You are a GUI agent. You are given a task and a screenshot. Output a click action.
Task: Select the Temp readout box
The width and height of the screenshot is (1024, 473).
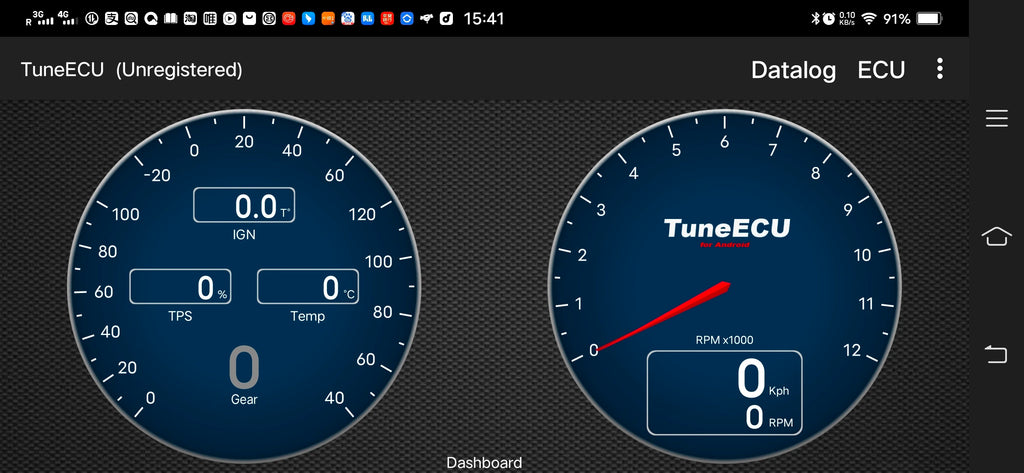(x=308, y=286)
